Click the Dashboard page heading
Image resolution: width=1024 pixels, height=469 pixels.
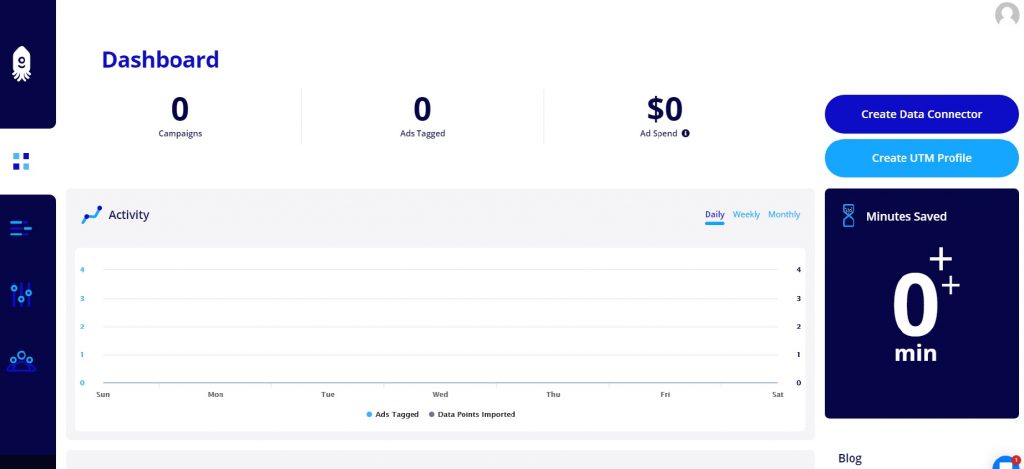click(x=160, y=59)
